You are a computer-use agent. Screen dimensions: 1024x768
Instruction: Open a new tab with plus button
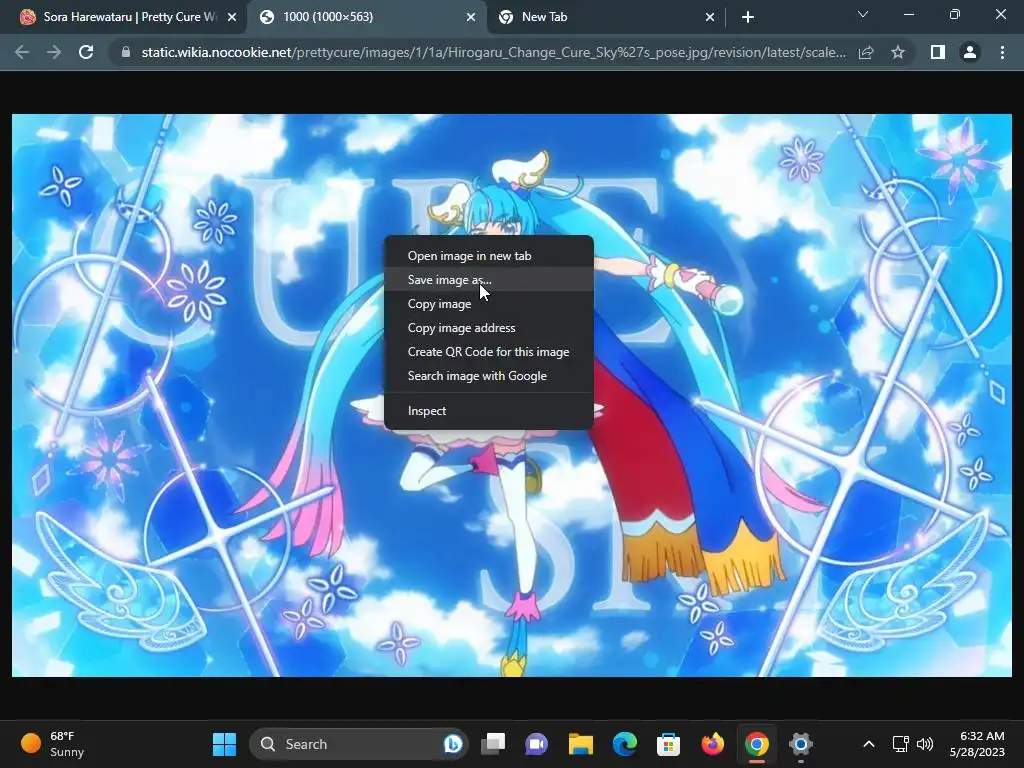click(x=748, y=18)
